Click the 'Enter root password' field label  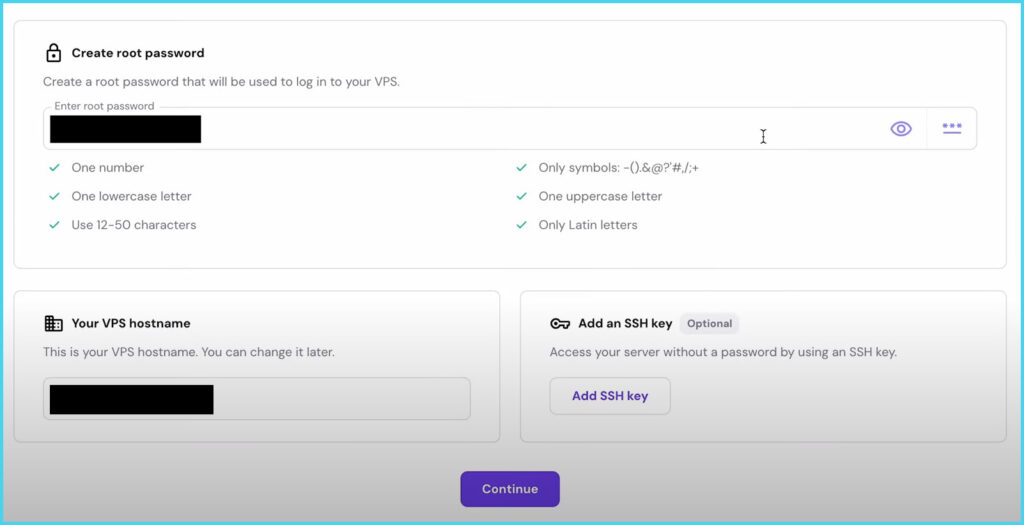[104, 106]
